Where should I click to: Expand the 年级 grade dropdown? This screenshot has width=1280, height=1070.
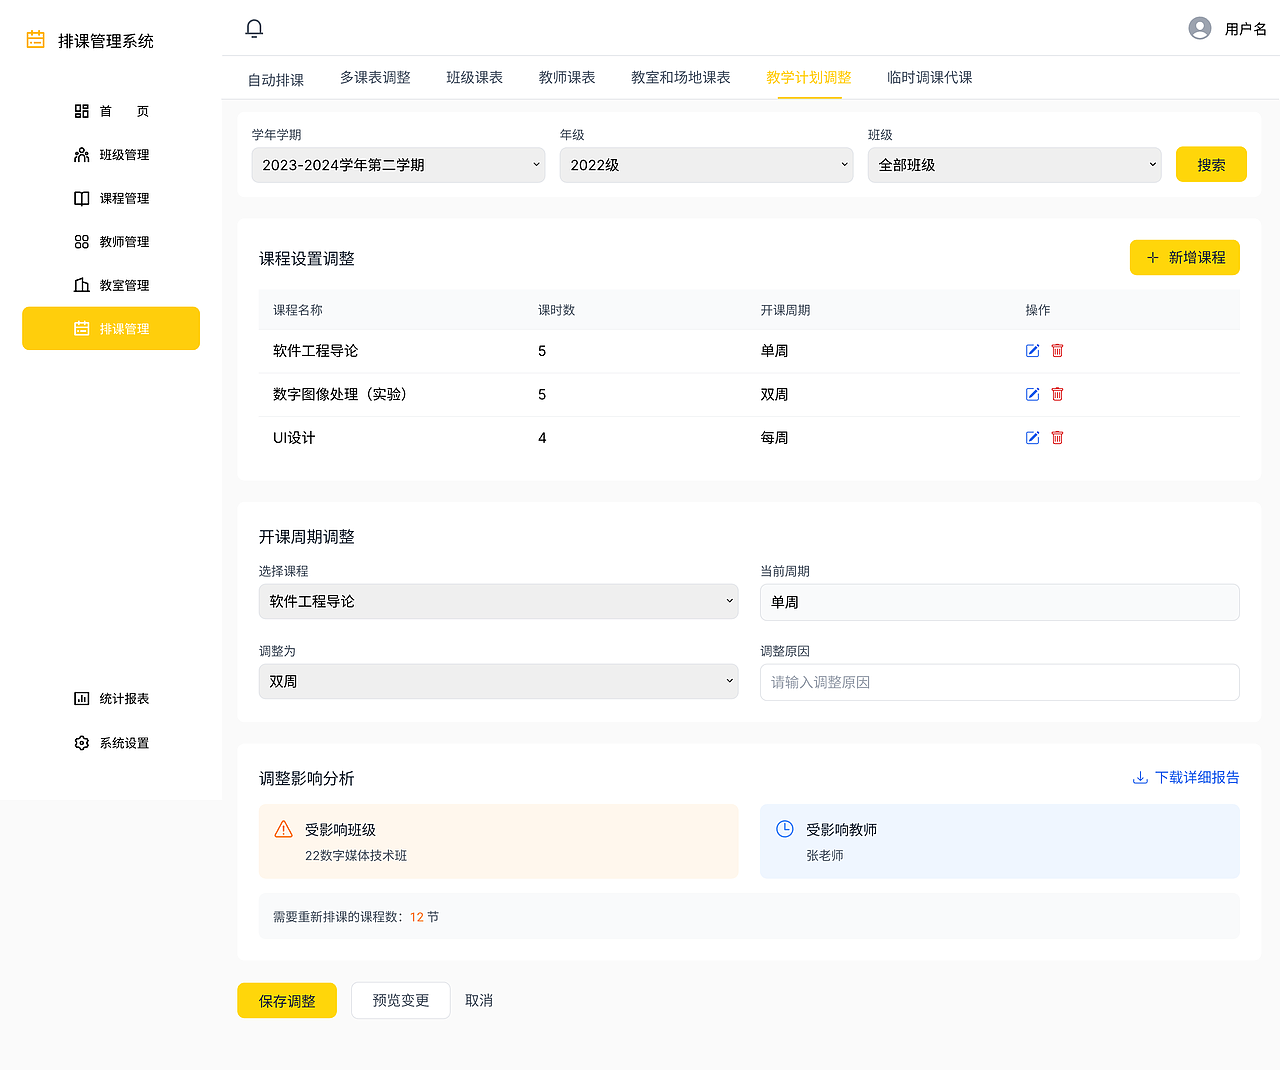click(x=706, y=164)
